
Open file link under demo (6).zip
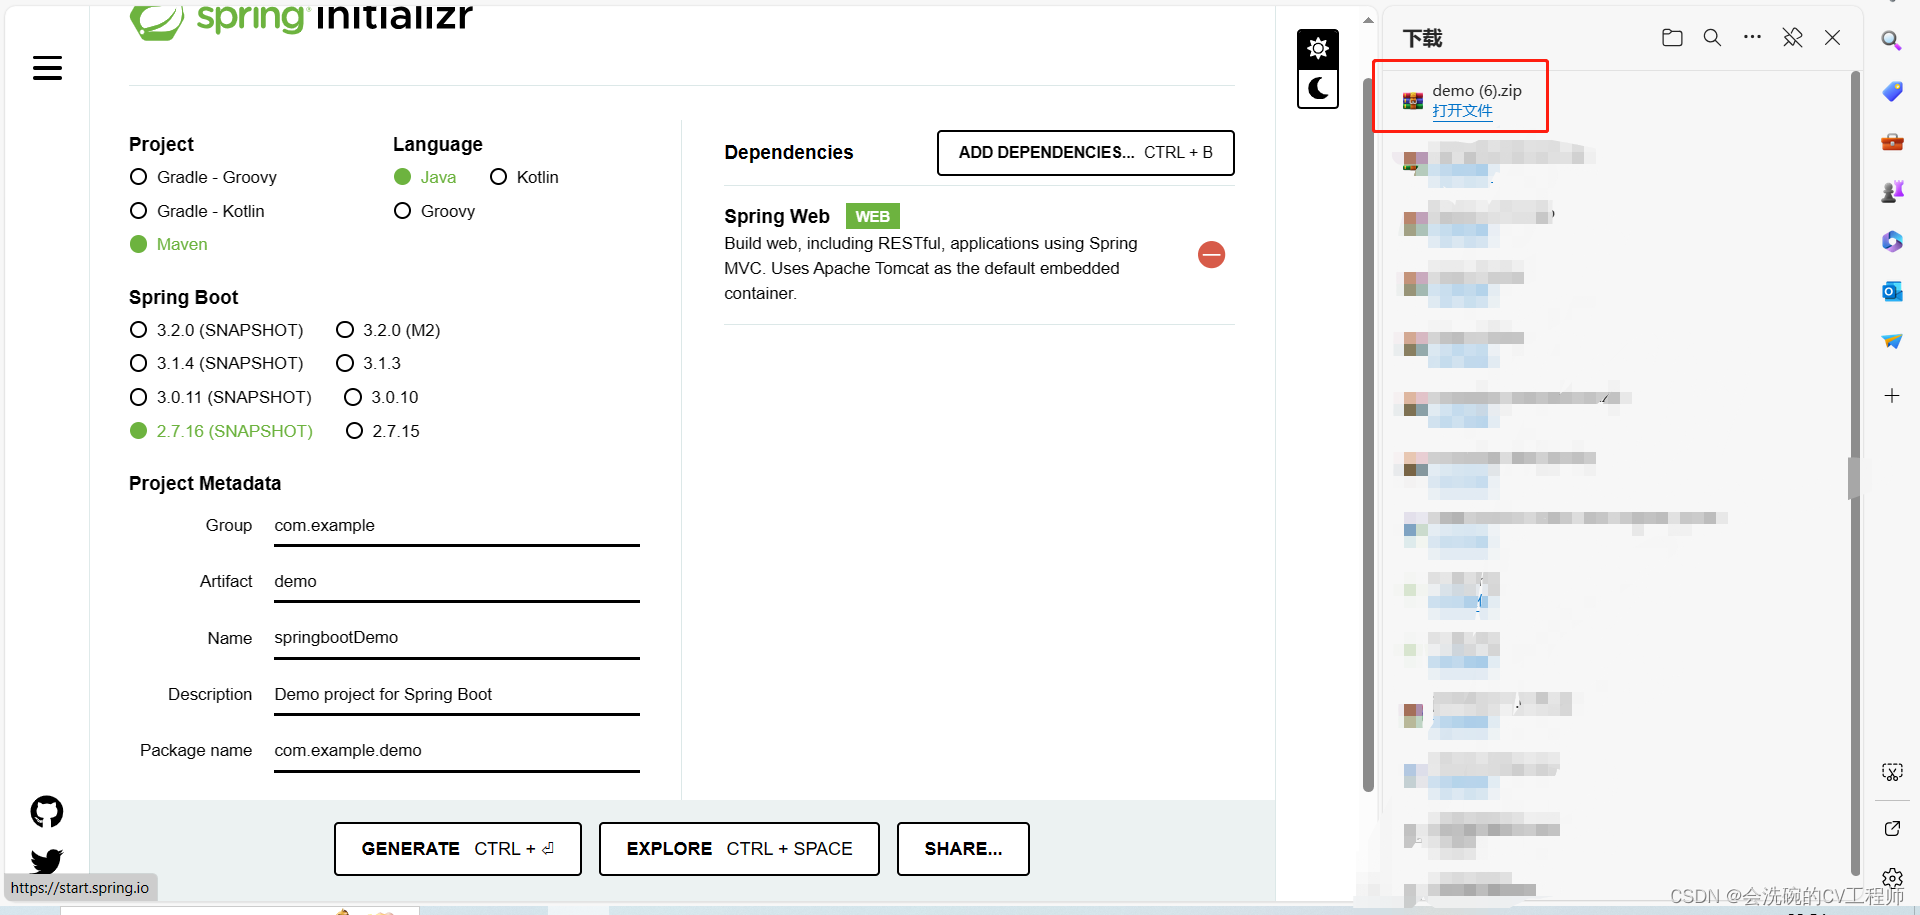[x=1462, y=111]
